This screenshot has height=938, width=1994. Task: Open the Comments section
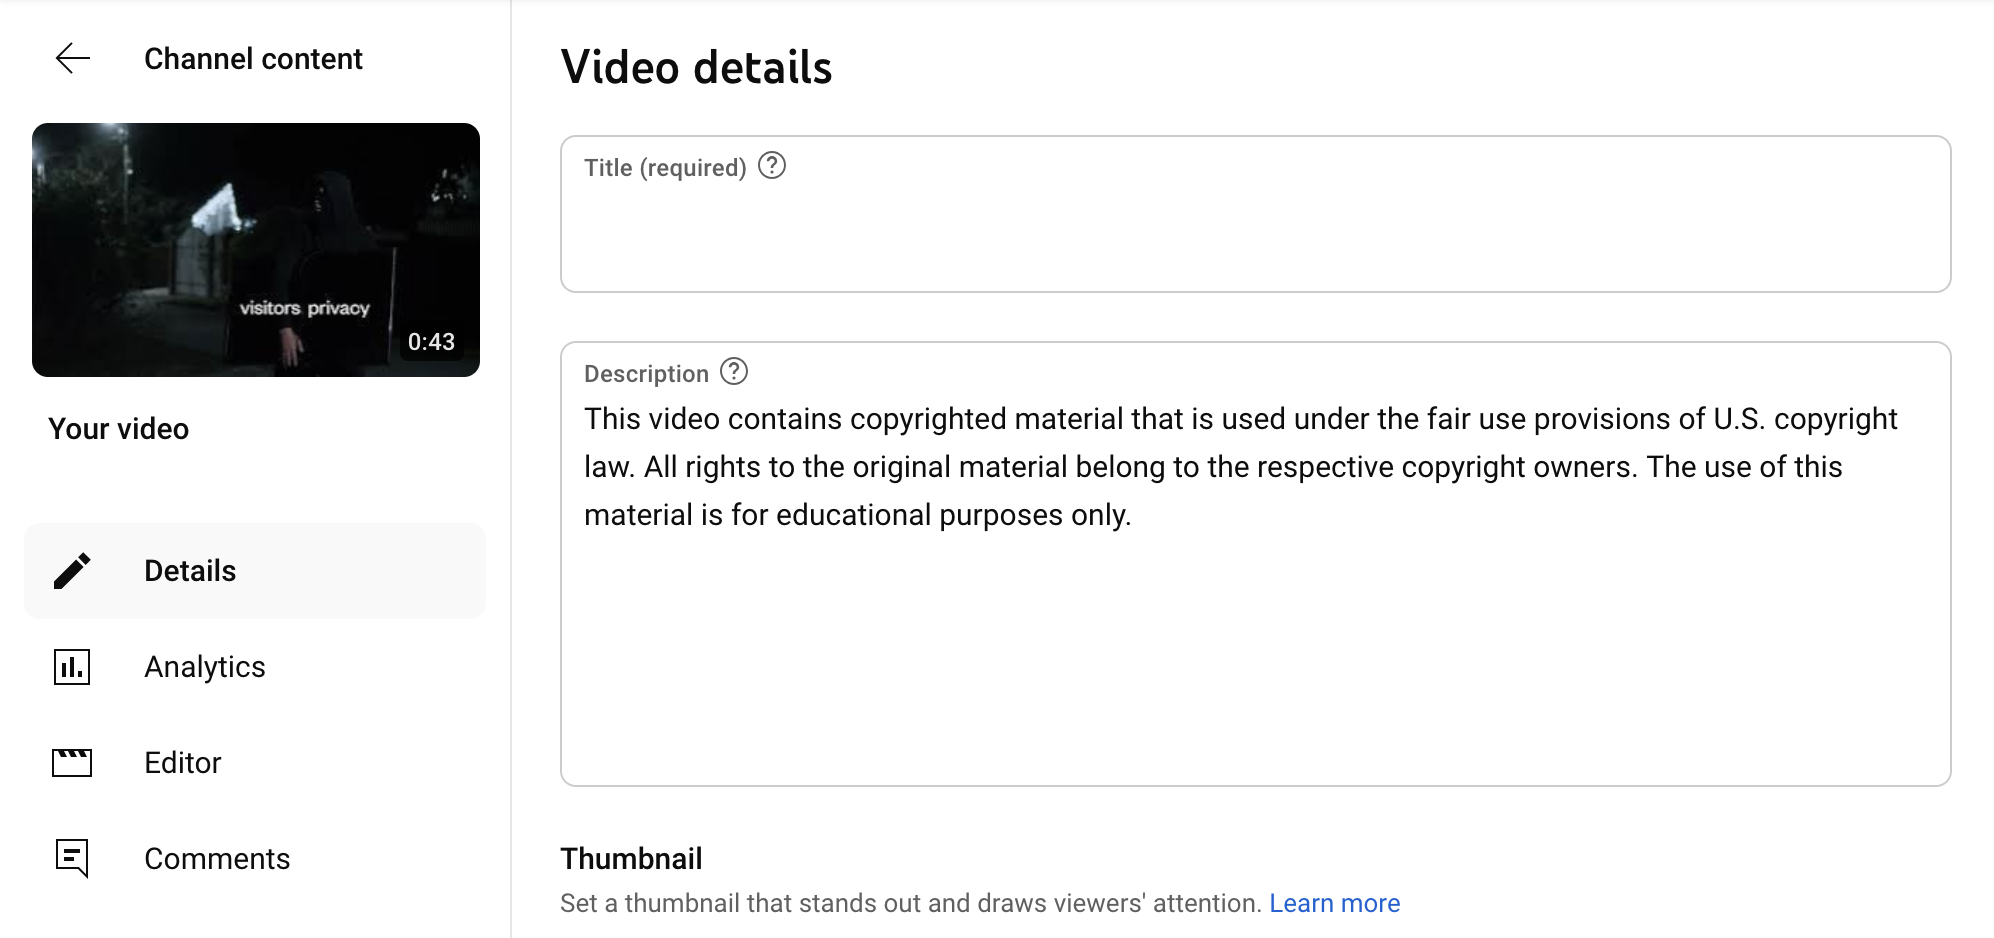[x=217, y=859]
